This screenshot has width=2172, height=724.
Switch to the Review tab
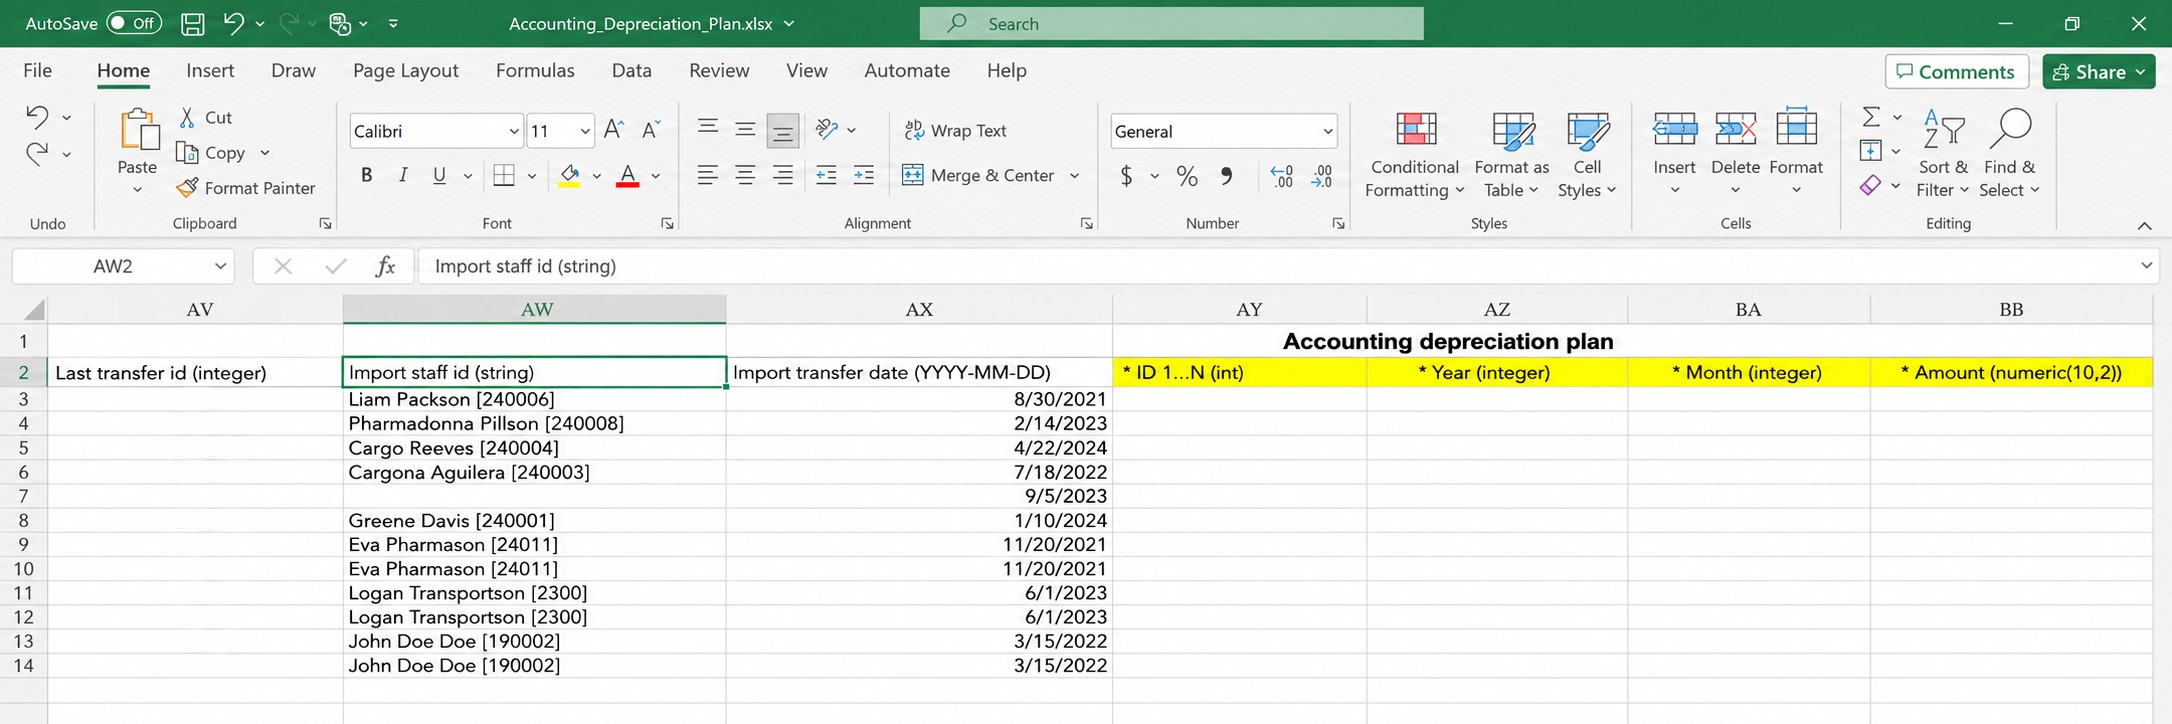point(719,70)
